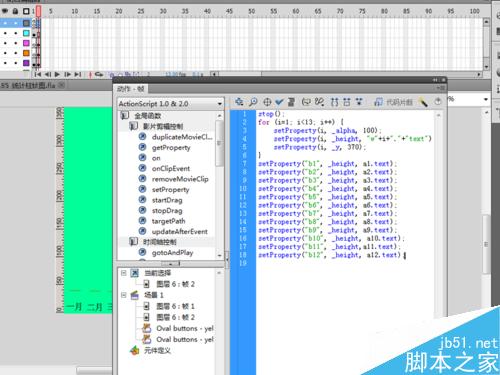Screen dimensions: 500x375
Task: Click the Find magnifier icon in Actions toolbar
Action: [x=253, y=102]
